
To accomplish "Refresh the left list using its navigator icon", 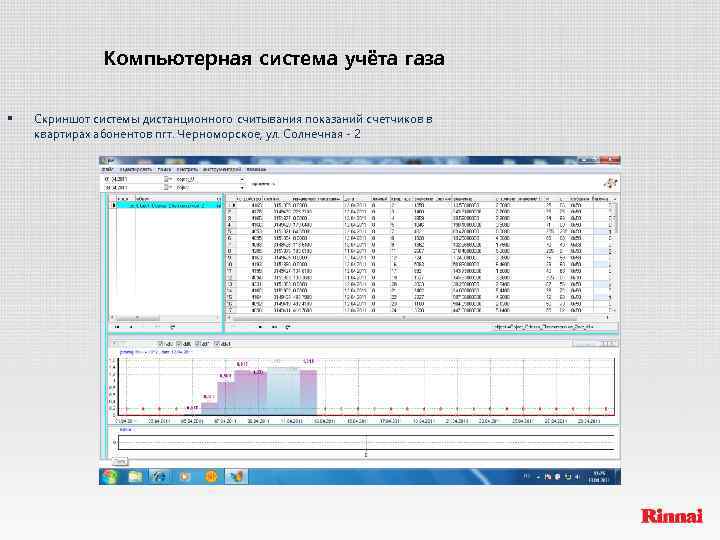I will click(x=173, y=327).
